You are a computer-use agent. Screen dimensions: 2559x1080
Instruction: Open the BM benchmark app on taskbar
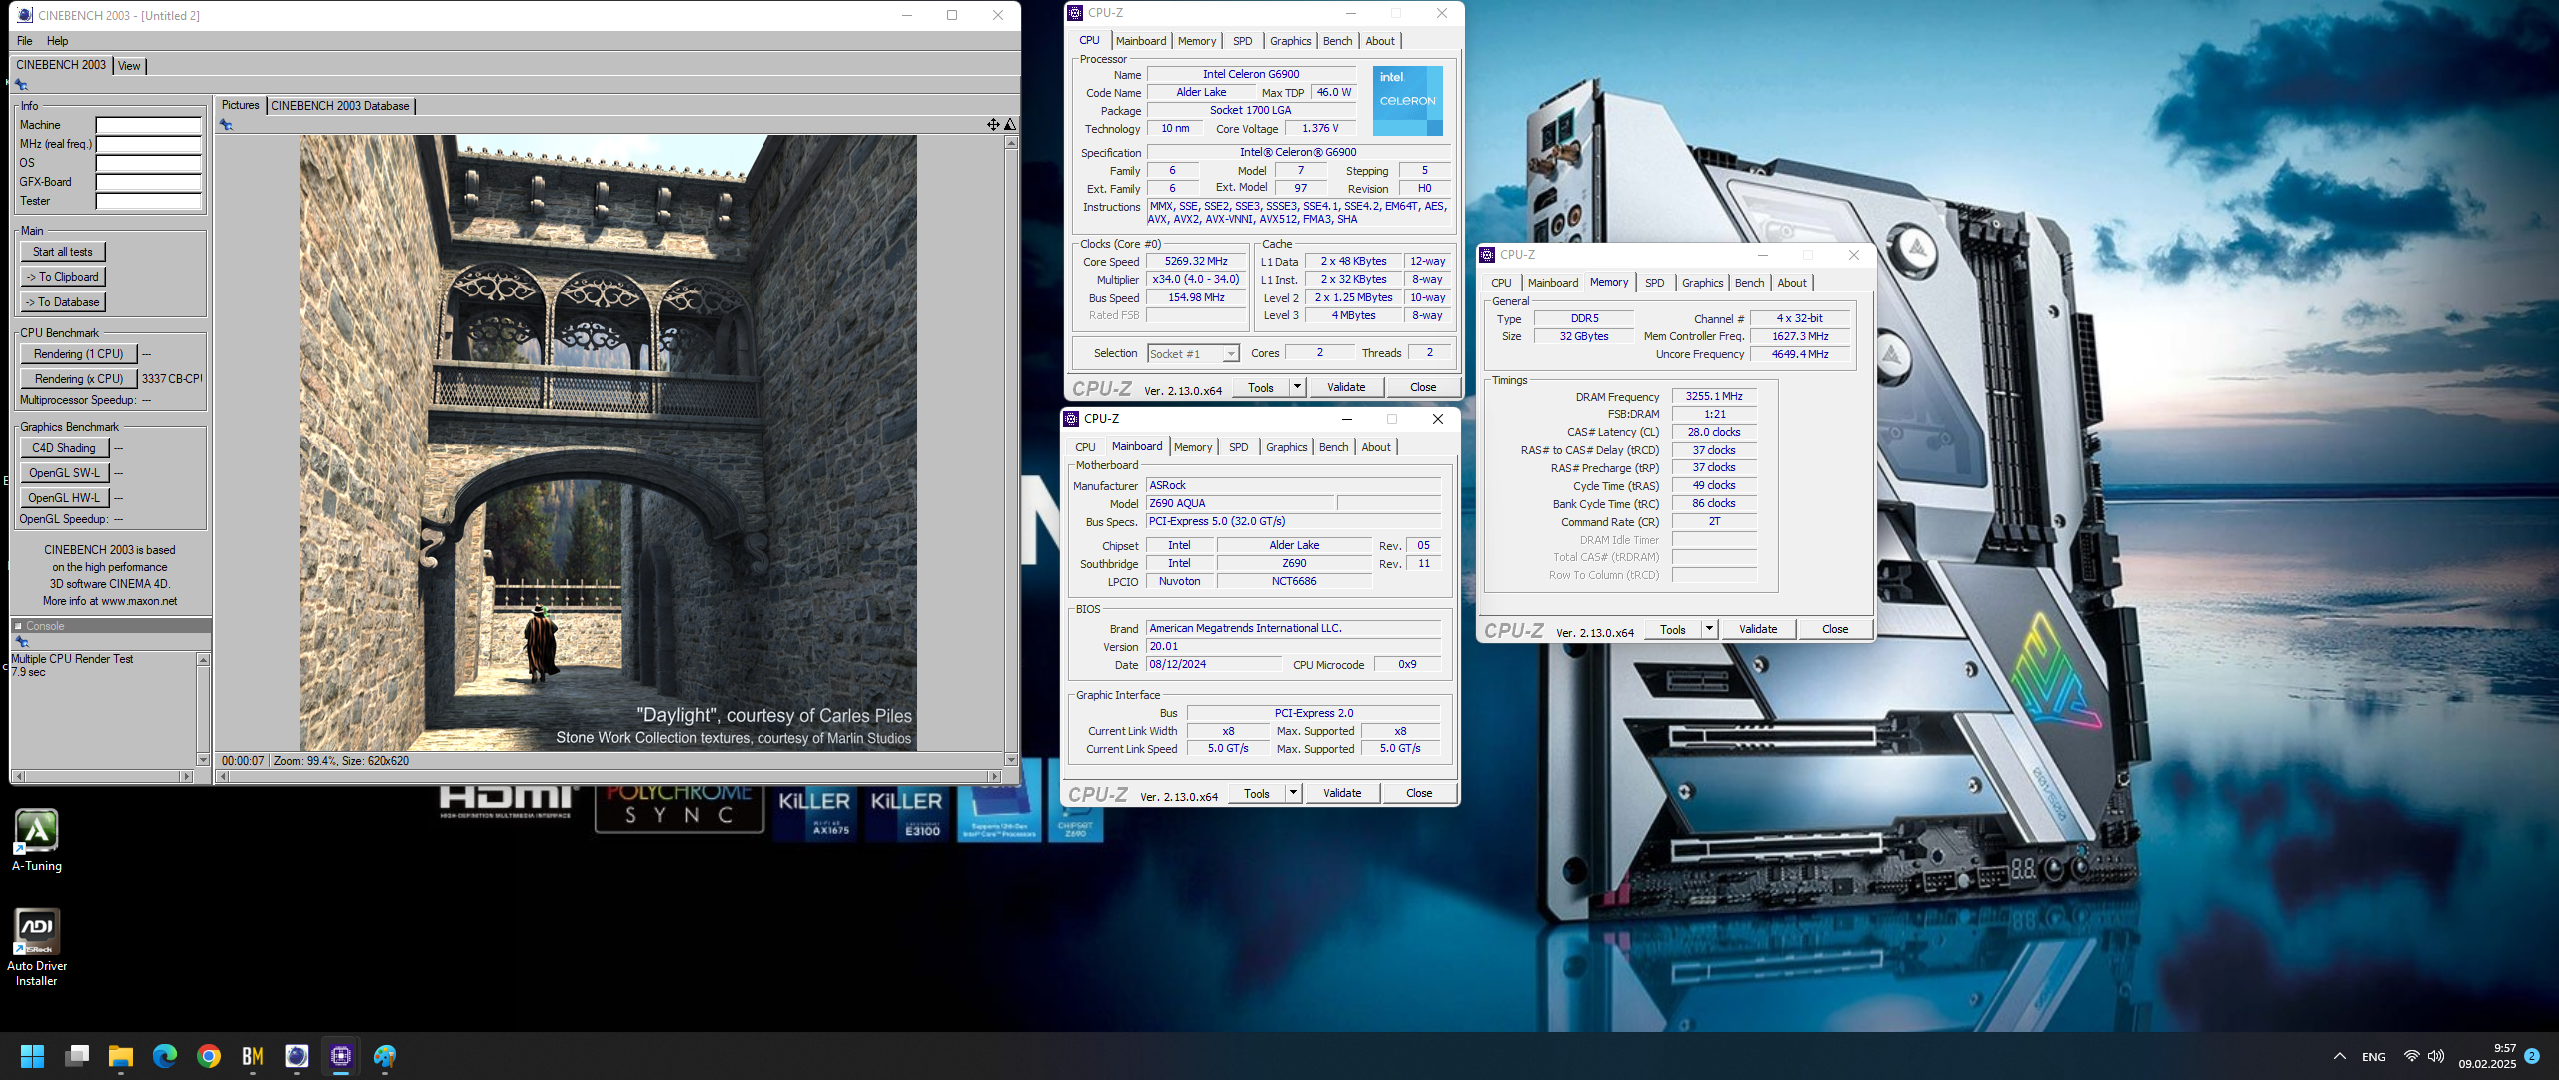(253, 1056)
